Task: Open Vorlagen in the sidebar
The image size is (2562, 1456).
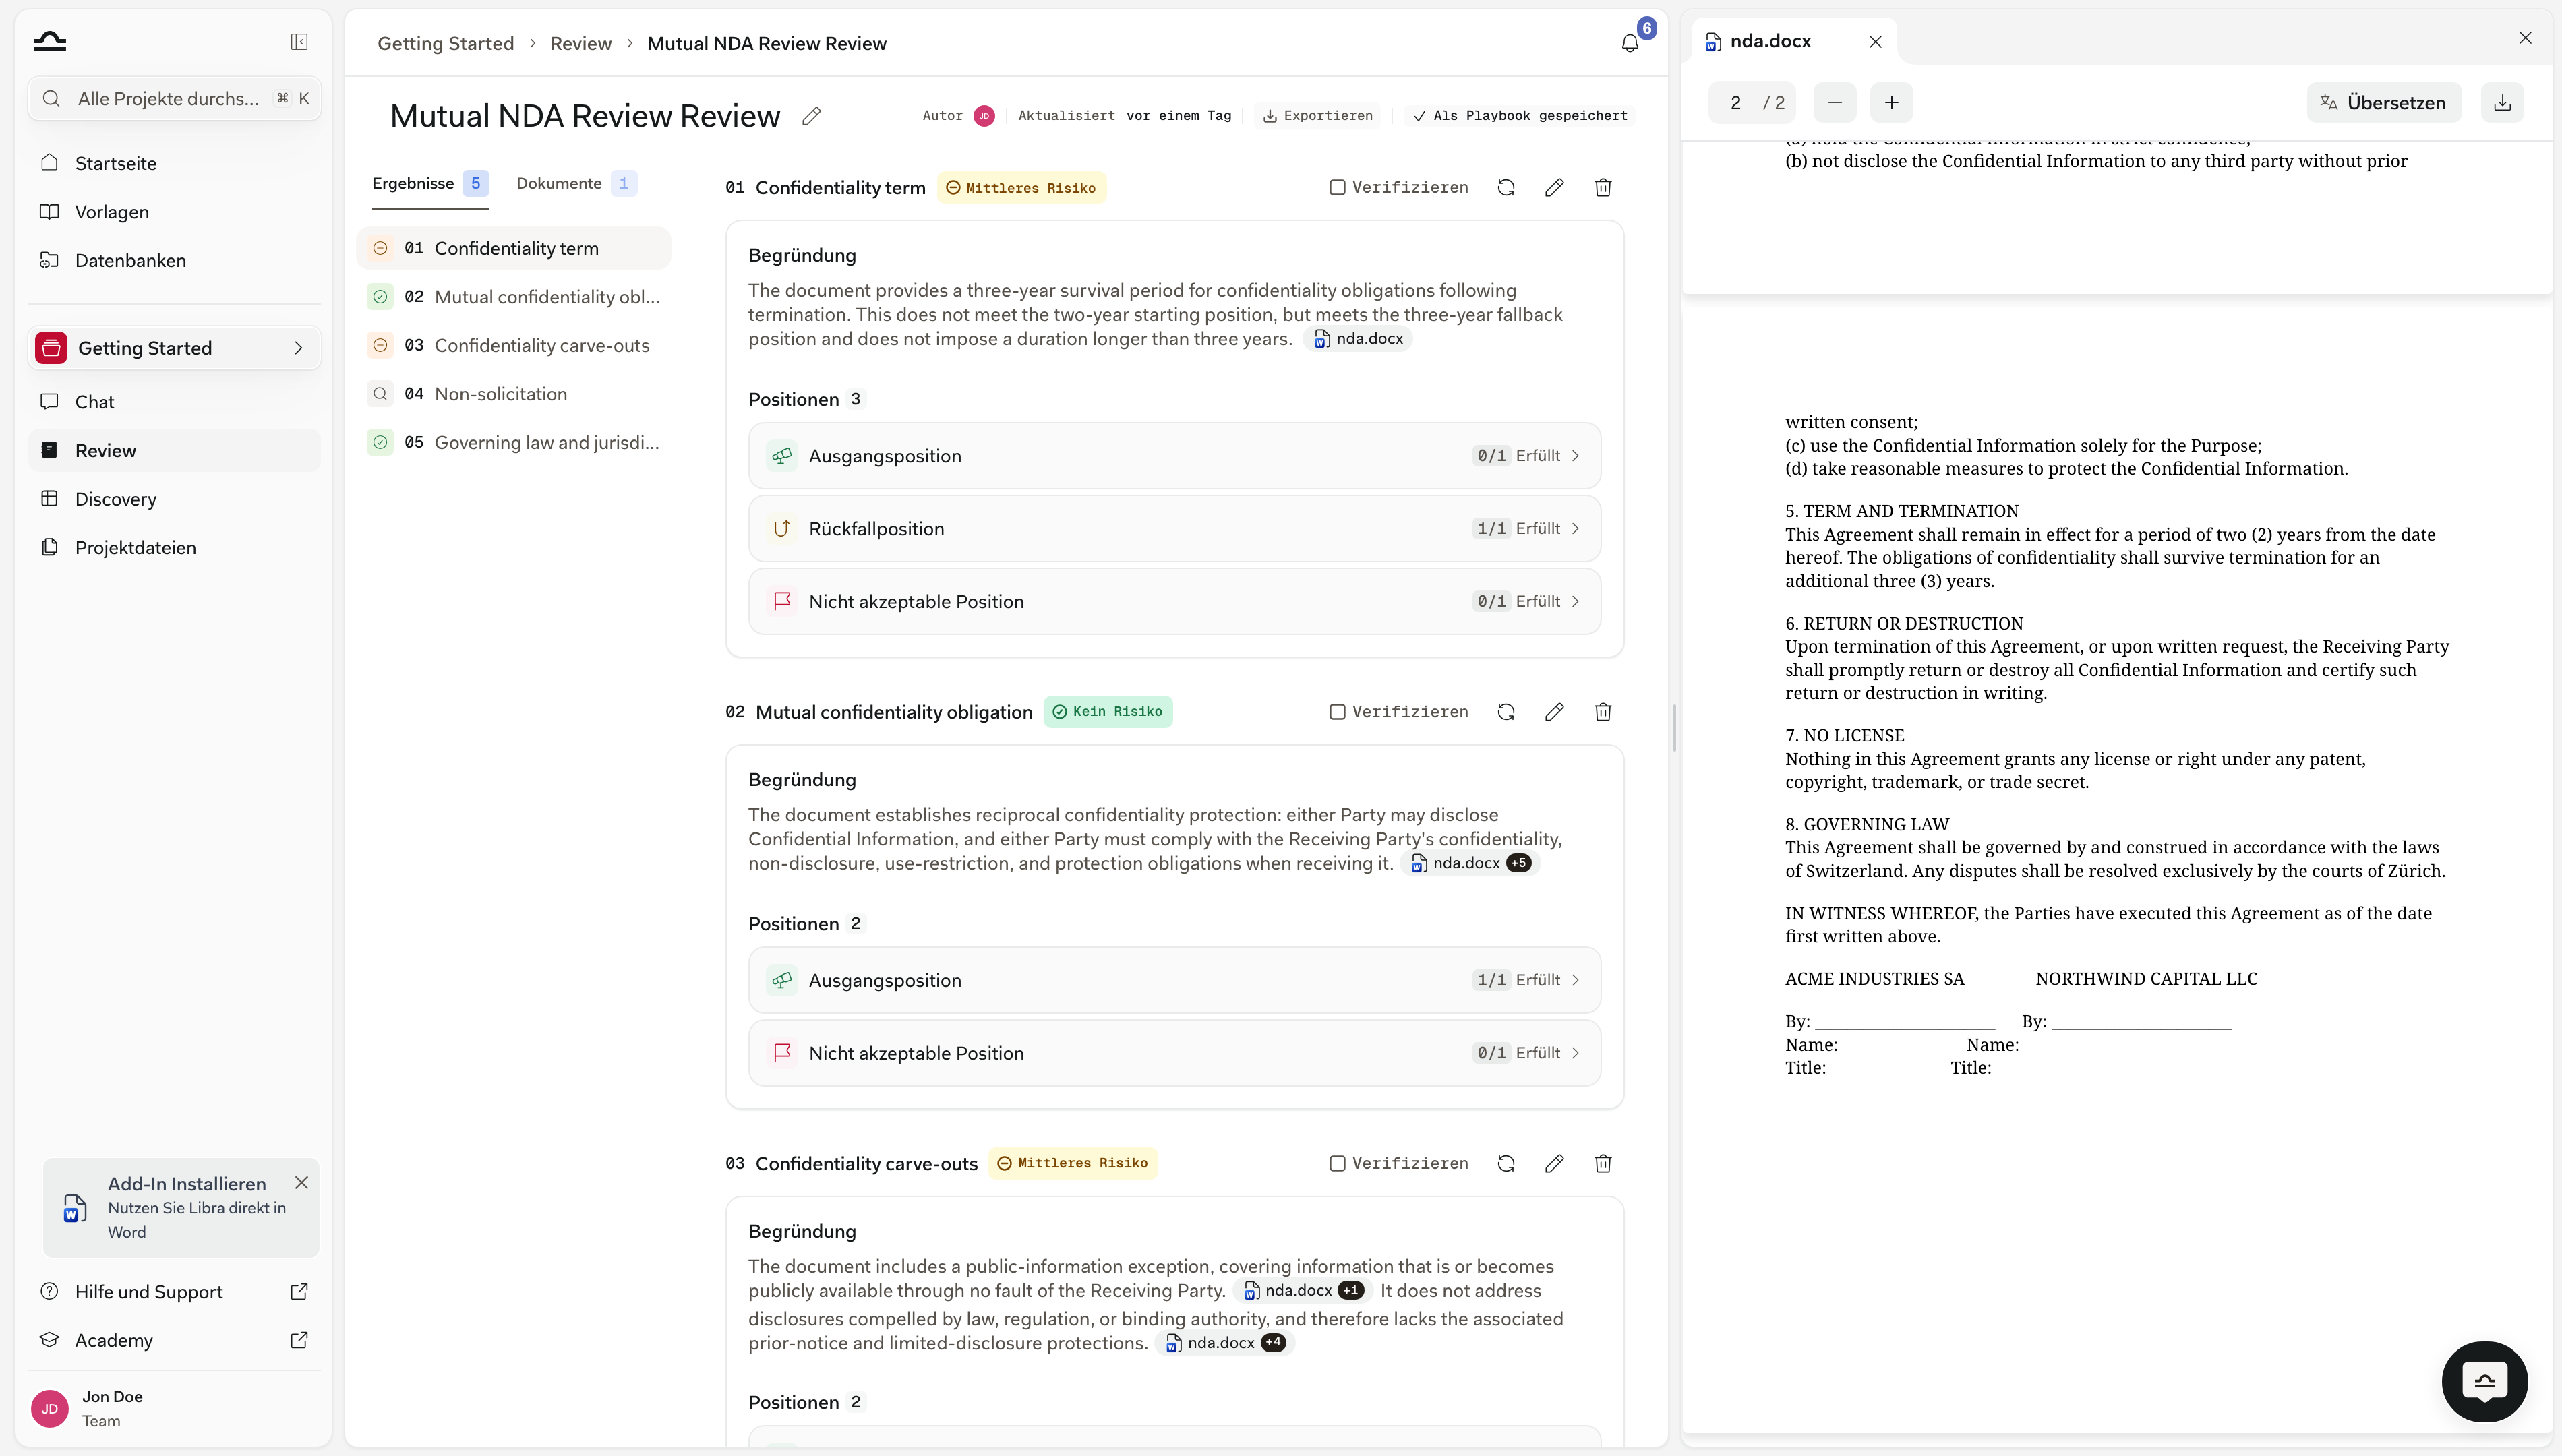Action: click(175, 212)
